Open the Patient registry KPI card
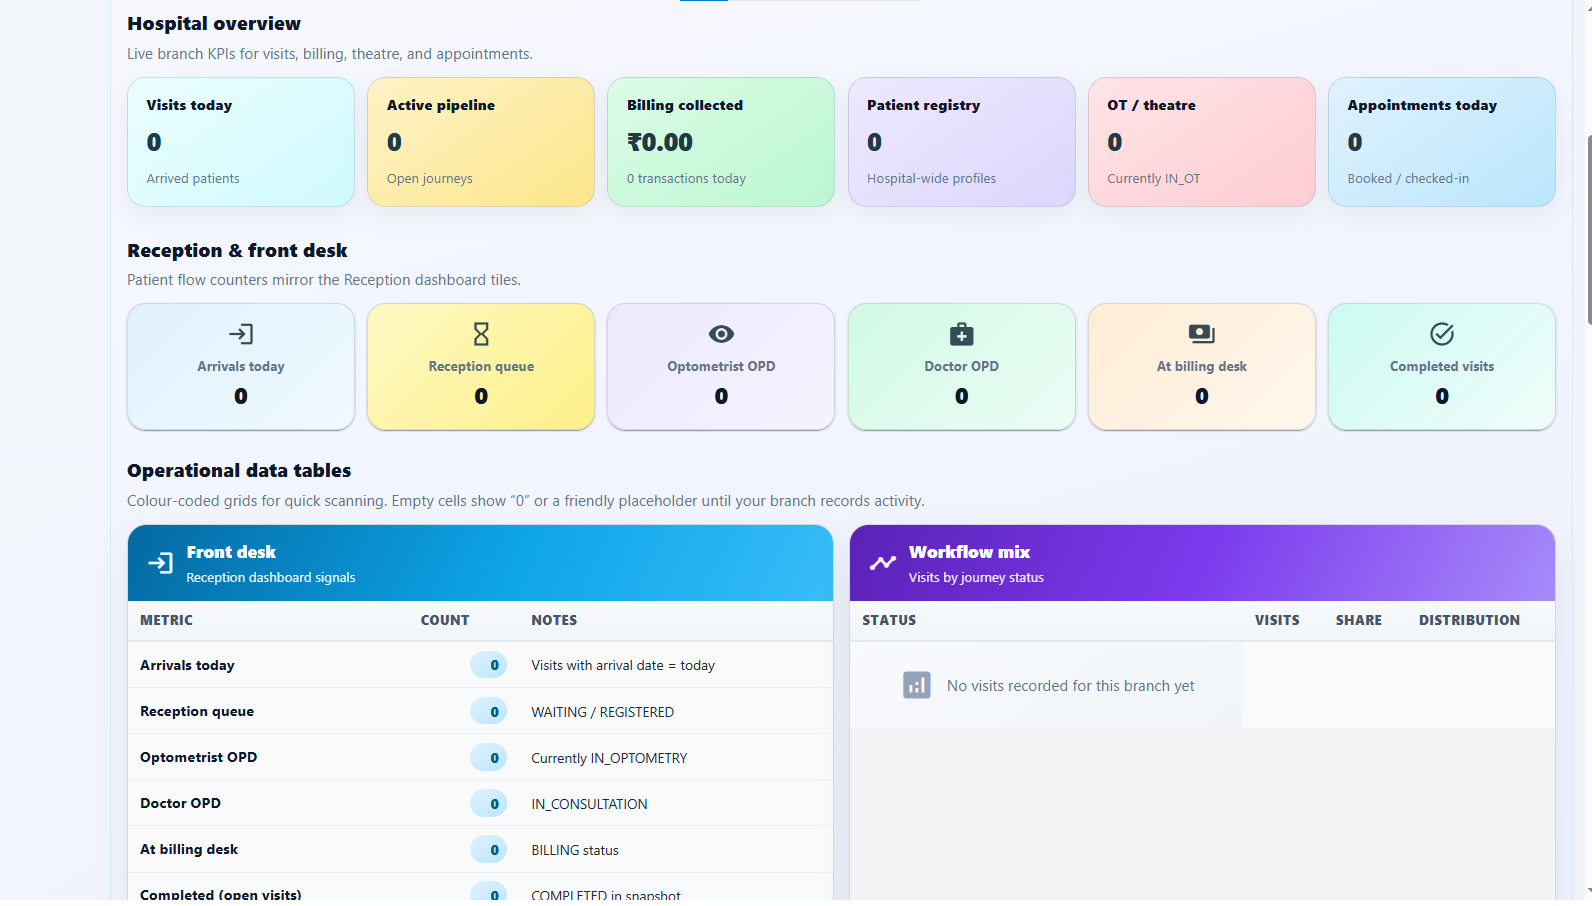This screenshot has width=1592, height=906. pyautogui.click(x=962, y=142)
